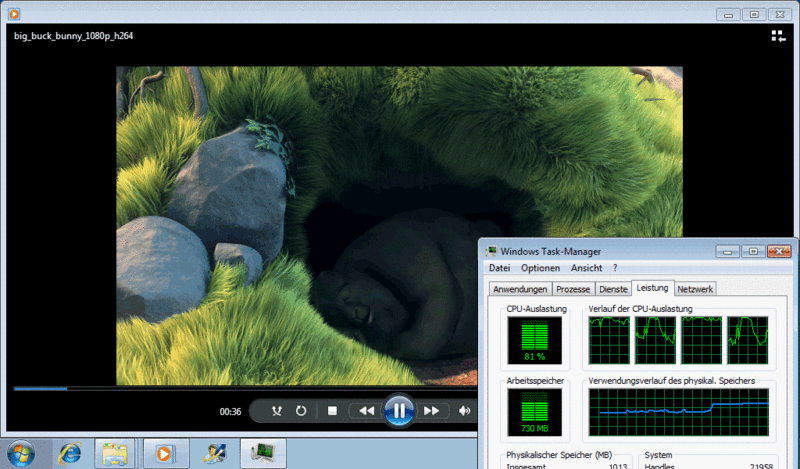
Task: Turn on shuffle in media player
Action: [275, 410]
